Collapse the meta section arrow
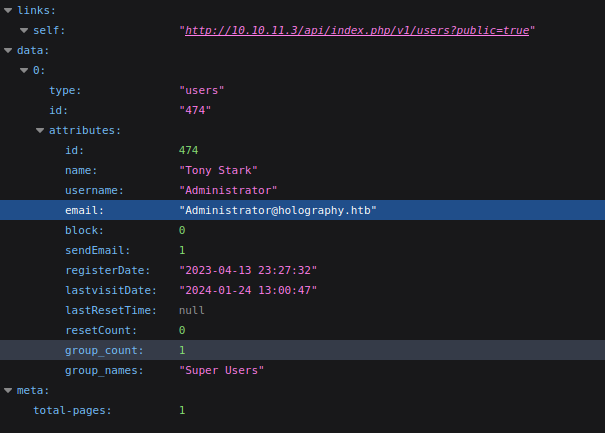 click(x=8, y=390)
